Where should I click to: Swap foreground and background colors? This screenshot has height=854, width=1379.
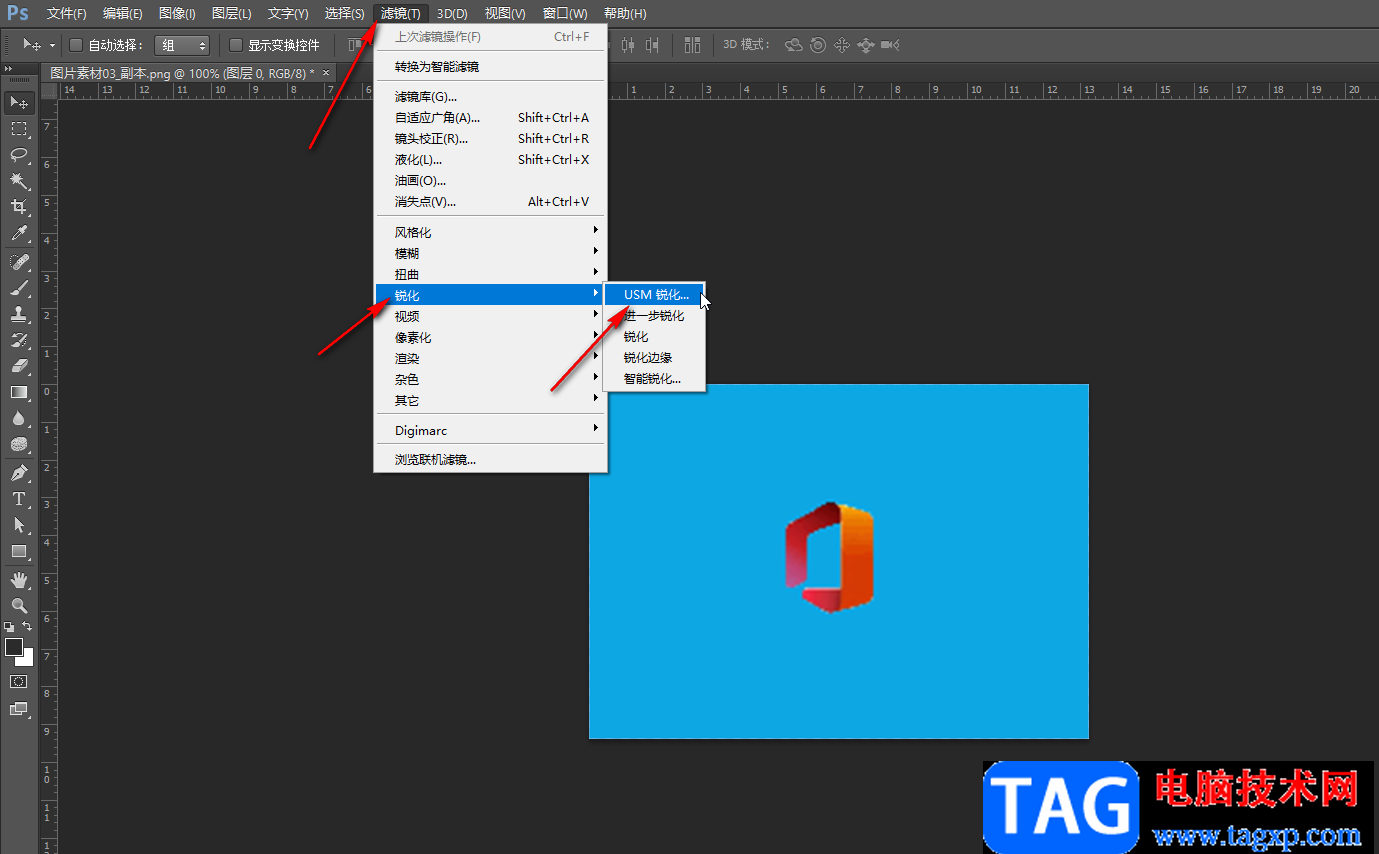point(27,627)
